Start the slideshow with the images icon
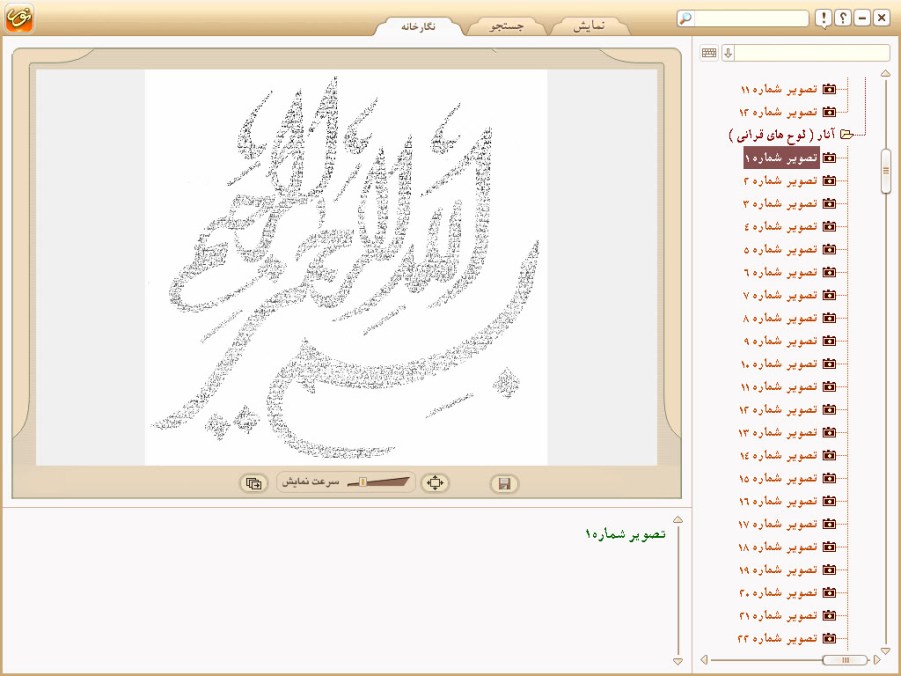The height and width of the screenshot is (676, 901). (x=253, y=483)
